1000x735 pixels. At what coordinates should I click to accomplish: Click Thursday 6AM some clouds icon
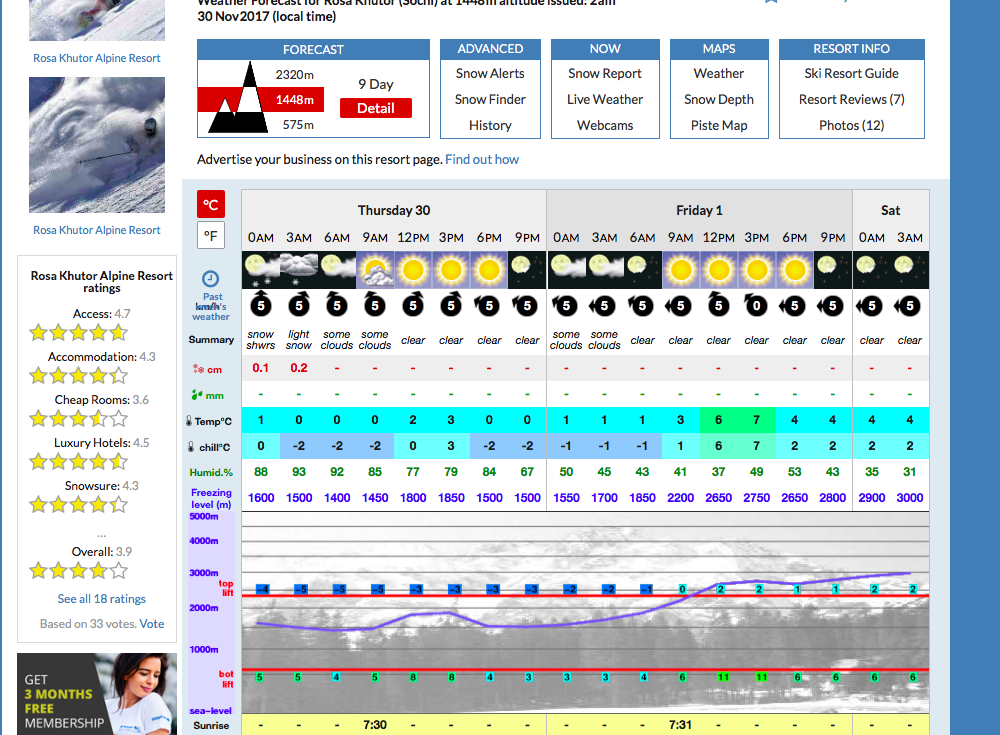click(x=337, y=270)
